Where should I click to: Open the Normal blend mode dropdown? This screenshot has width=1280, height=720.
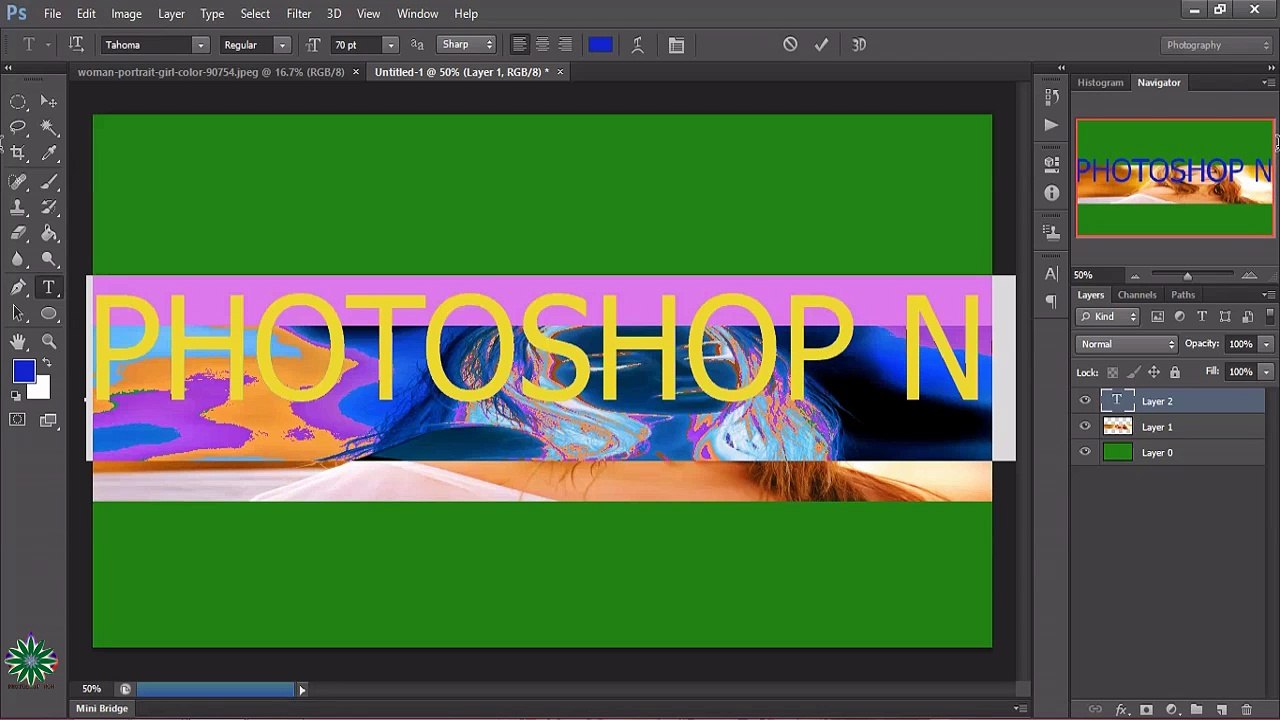click(x=1128, y=344)
